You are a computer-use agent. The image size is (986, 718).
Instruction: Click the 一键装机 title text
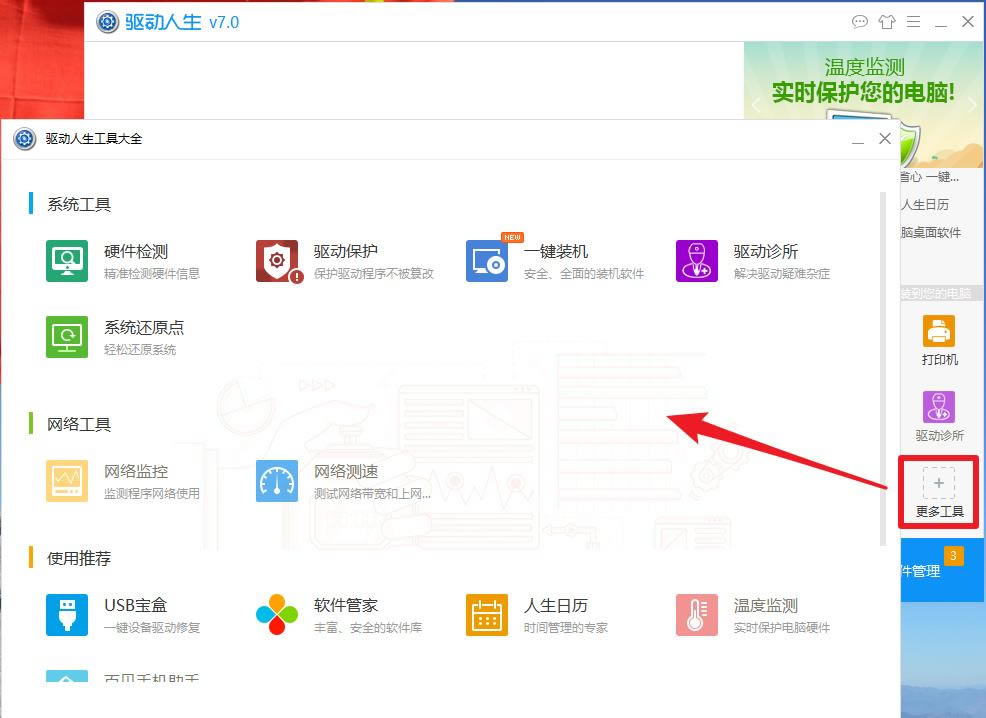point(556,251)
